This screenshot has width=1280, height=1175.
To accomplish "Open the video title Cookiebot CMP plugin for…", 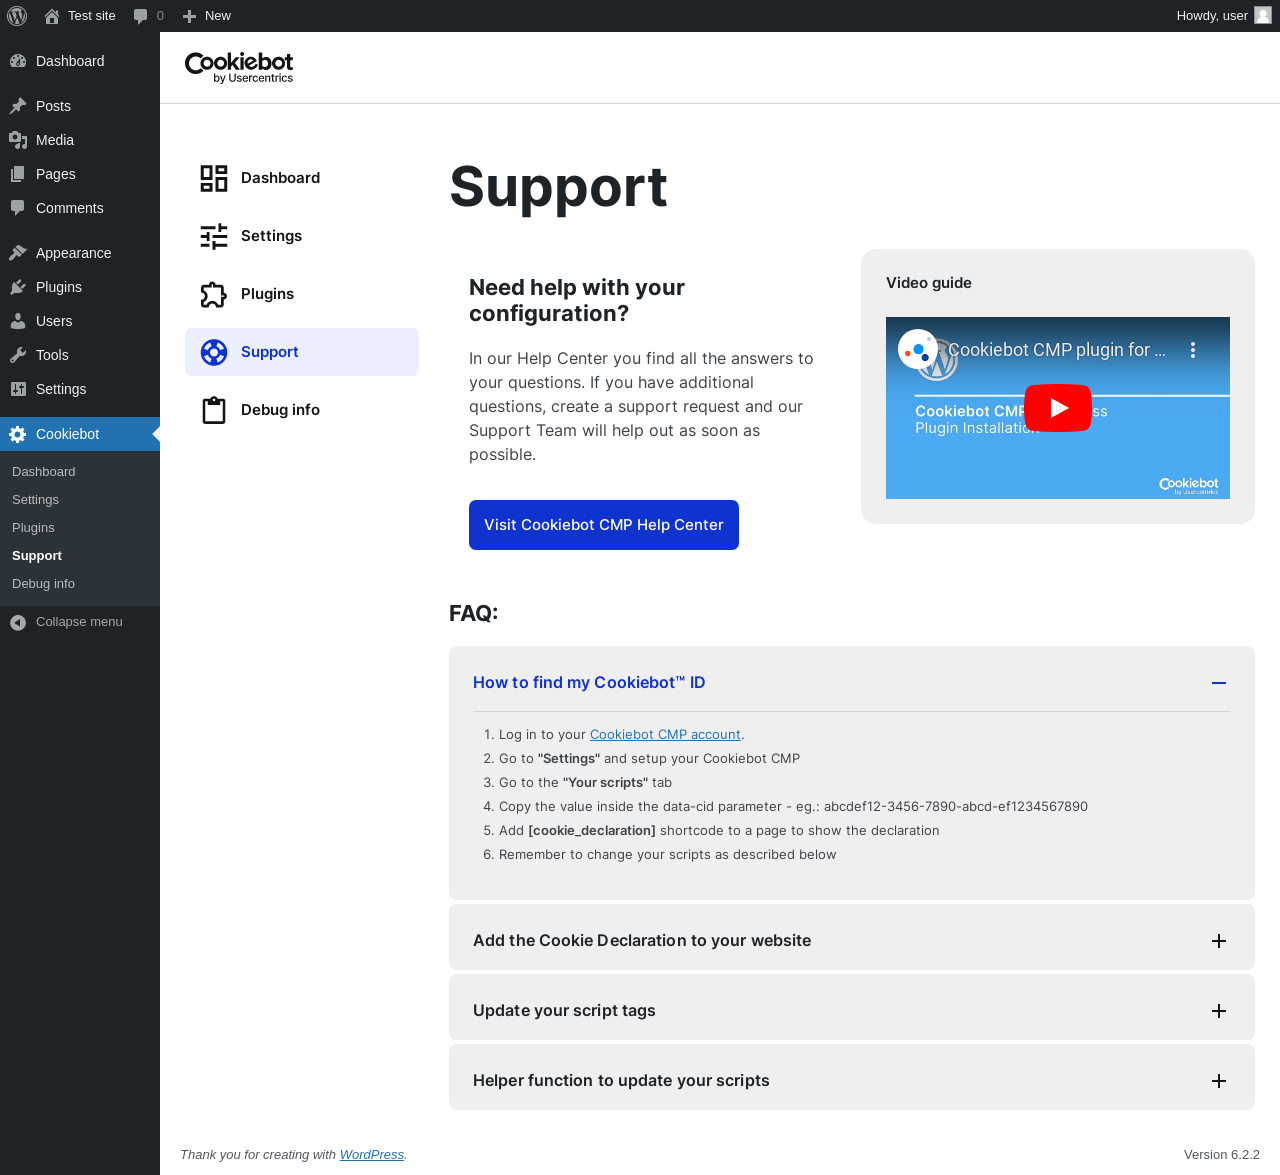I will 1057,350.
